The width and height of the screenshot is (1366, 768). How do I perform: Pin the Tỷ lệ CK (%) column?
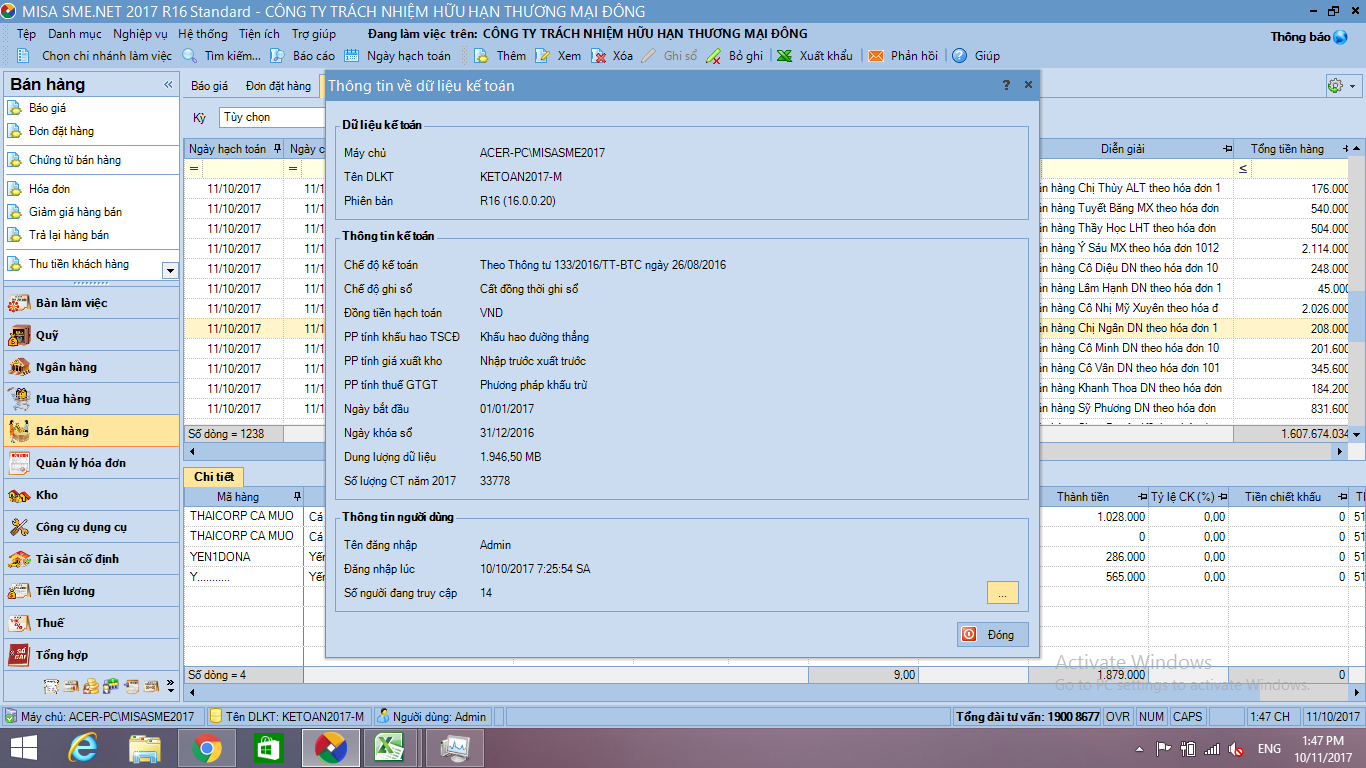[x=1224, y=497]
